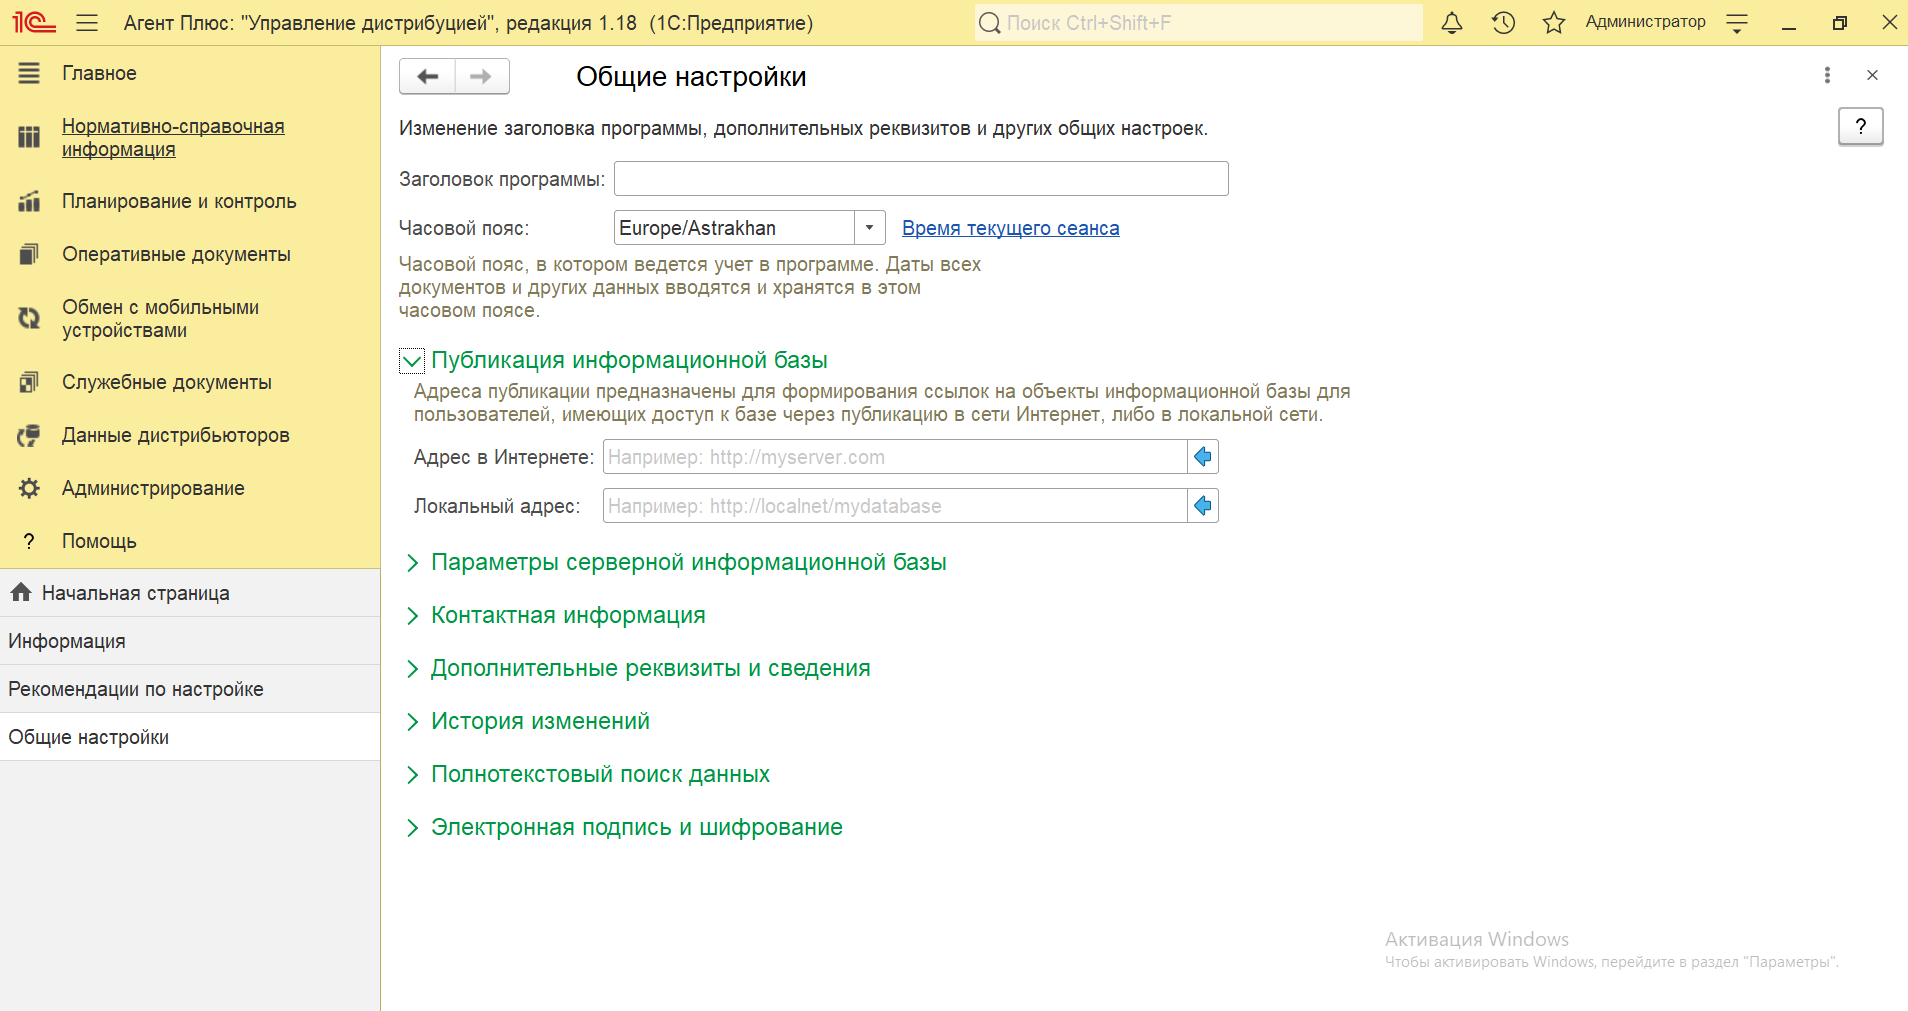Image resolution: width=1908 pixels, height=1011 pixels.
Task: Focus the Адрес в Интернете field
Action: (x=895, y=457)
